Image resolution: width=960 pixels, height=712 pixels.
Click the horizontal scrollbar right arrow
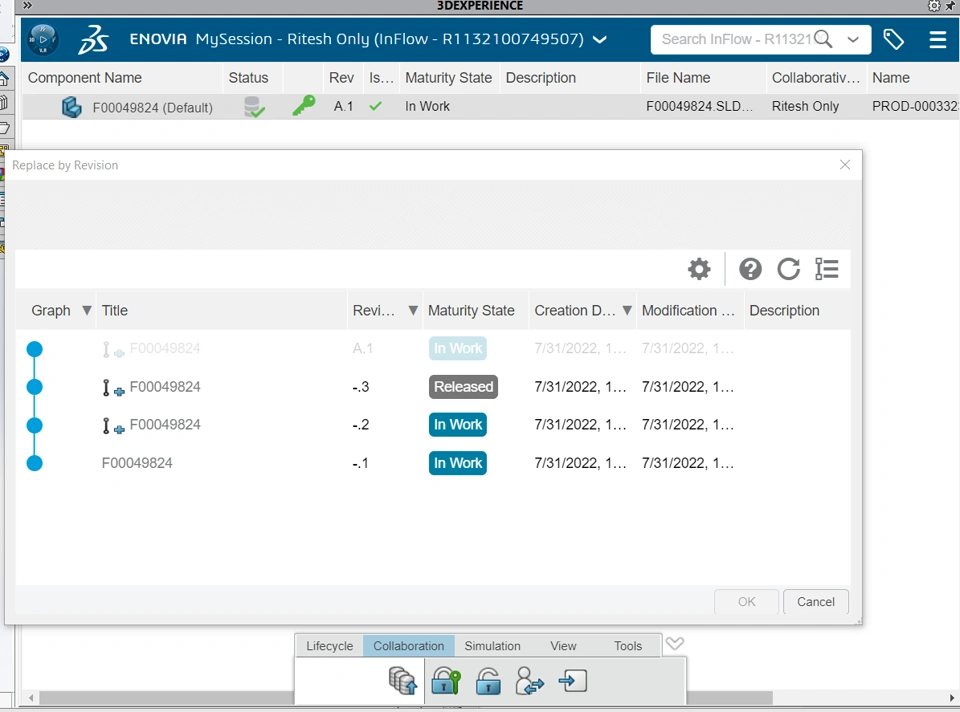952,698
